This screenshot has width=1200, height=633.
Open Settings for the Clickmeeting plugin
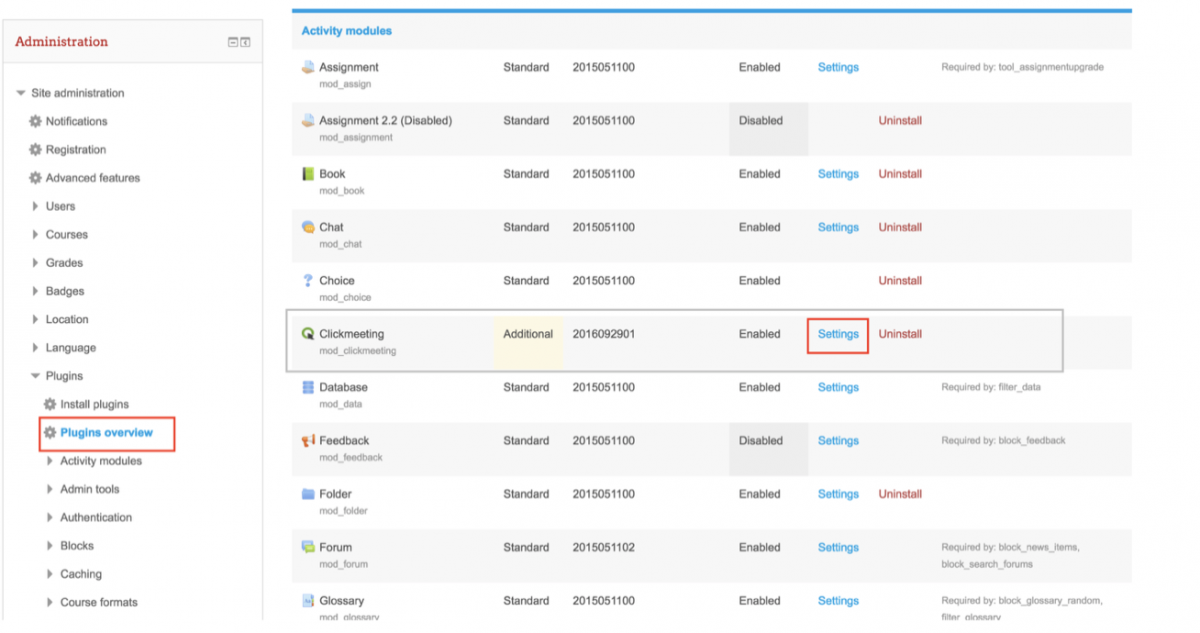point(837,334)
